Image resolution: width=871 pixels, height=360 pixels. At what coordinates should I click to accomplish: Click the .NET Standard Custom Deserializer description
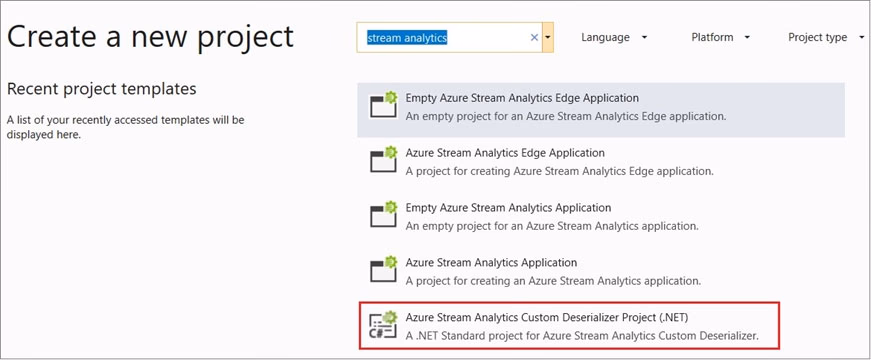click(x=582, y=336)
